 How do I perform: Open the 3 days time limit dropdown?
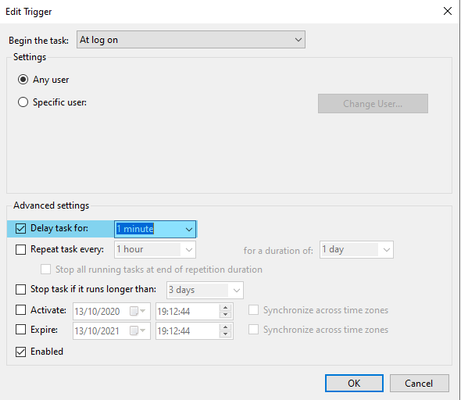[x=205, y=290]
